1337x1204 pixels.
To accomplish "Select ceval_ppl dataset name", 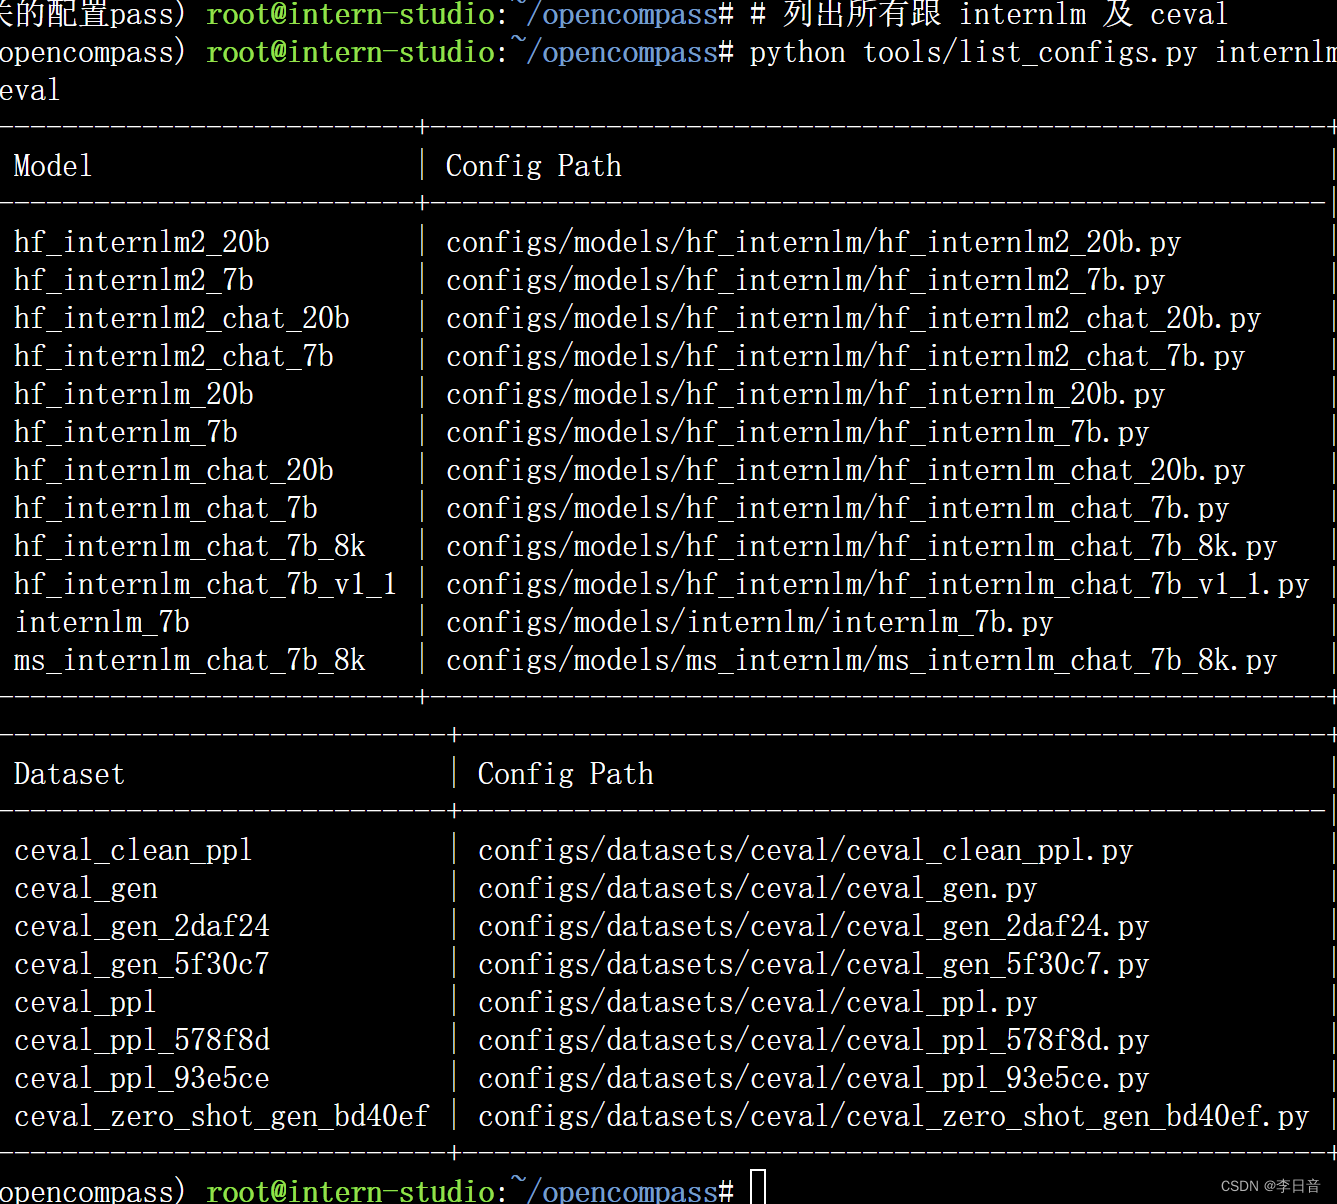I will coord(86,1003).
